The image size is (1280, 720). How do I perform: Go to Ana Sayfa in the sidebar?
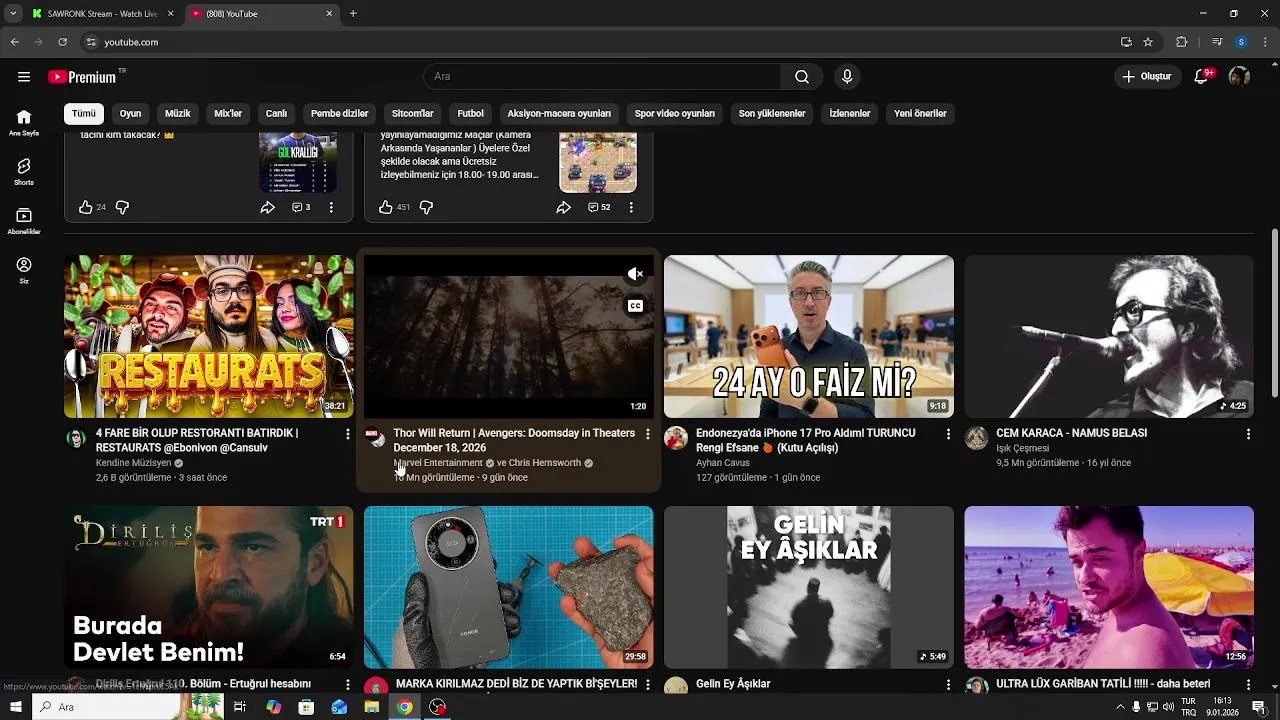(24, 123)
